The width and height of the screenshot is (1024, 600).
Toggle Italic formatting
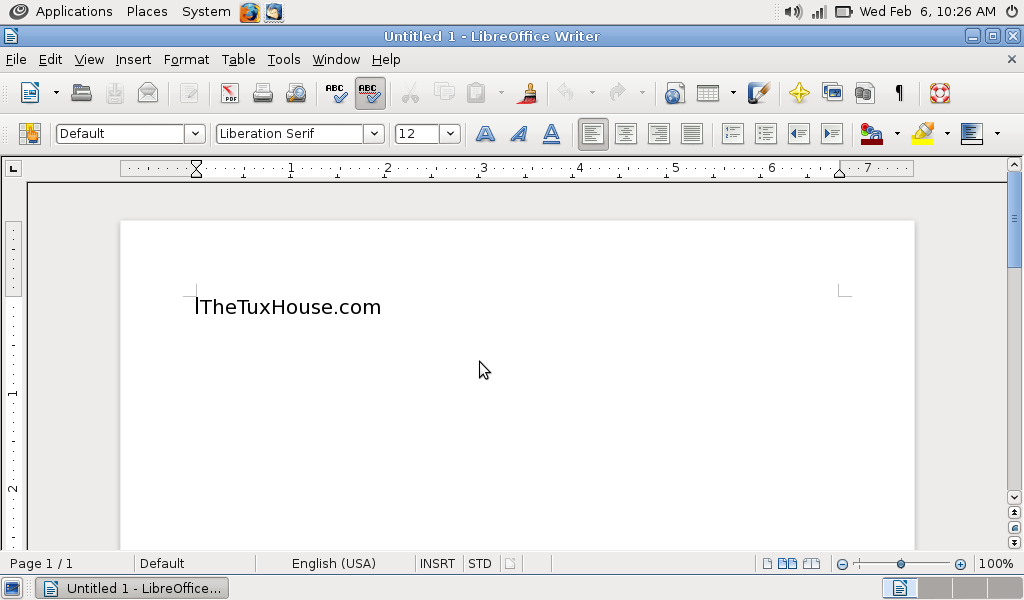519,134
